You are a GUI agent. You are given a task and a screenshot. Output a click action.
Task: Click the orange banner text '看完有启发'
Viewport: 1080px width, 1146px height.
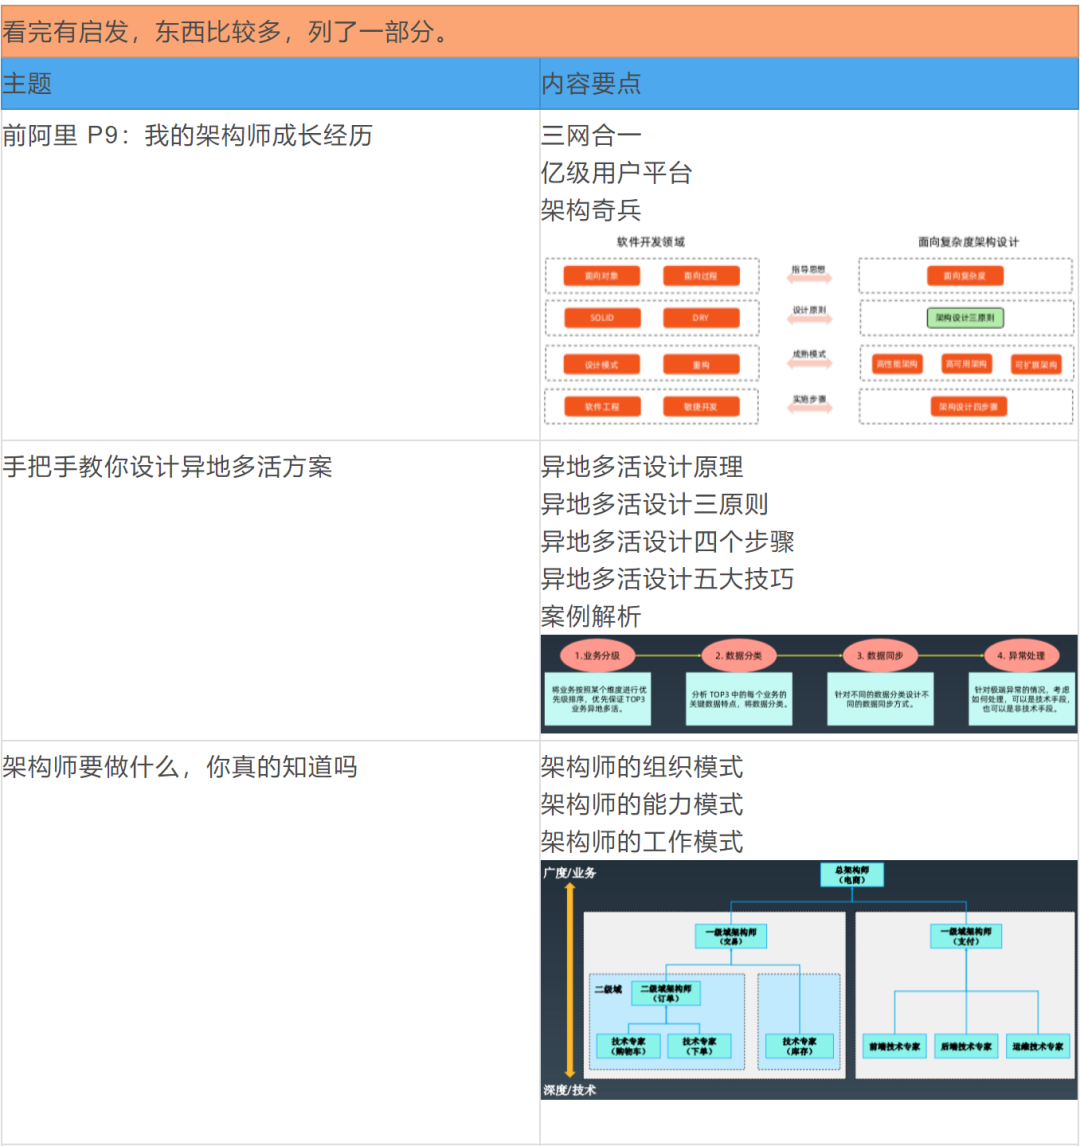point(65,32)
